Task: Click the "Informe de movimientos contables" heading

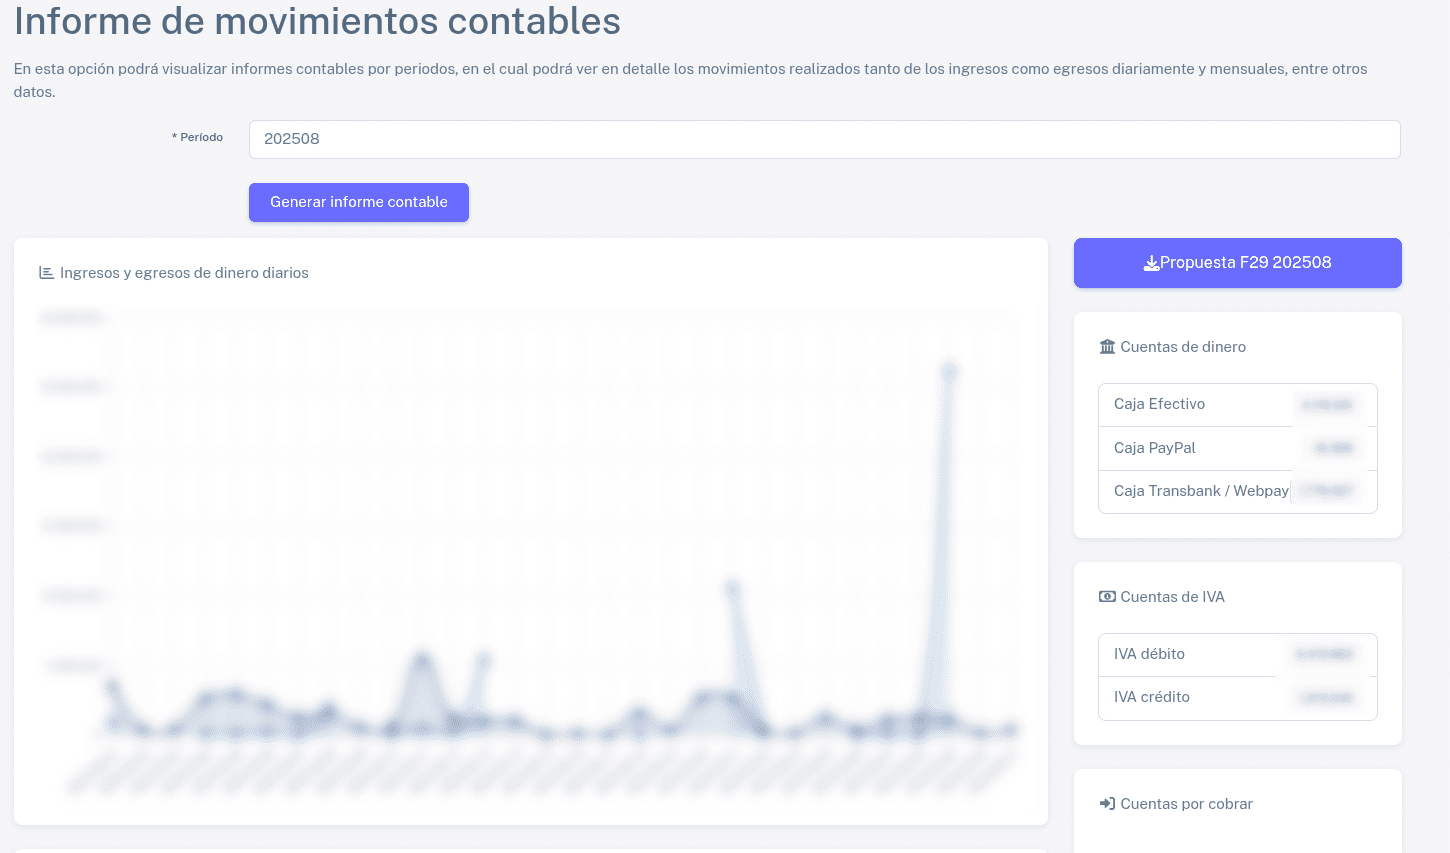Action: pos(317,22)
